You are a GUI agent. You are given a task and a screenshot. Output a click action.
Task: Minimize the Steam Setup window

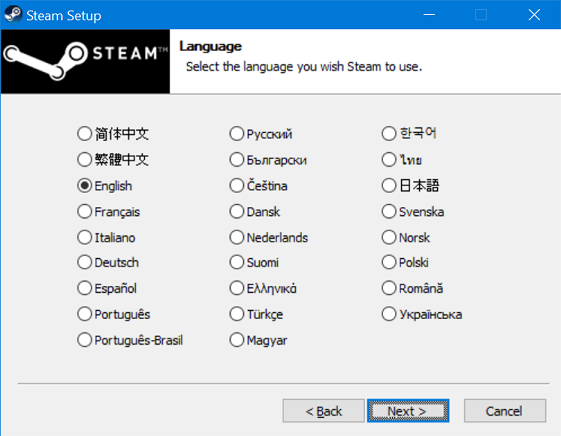[429, 15]
